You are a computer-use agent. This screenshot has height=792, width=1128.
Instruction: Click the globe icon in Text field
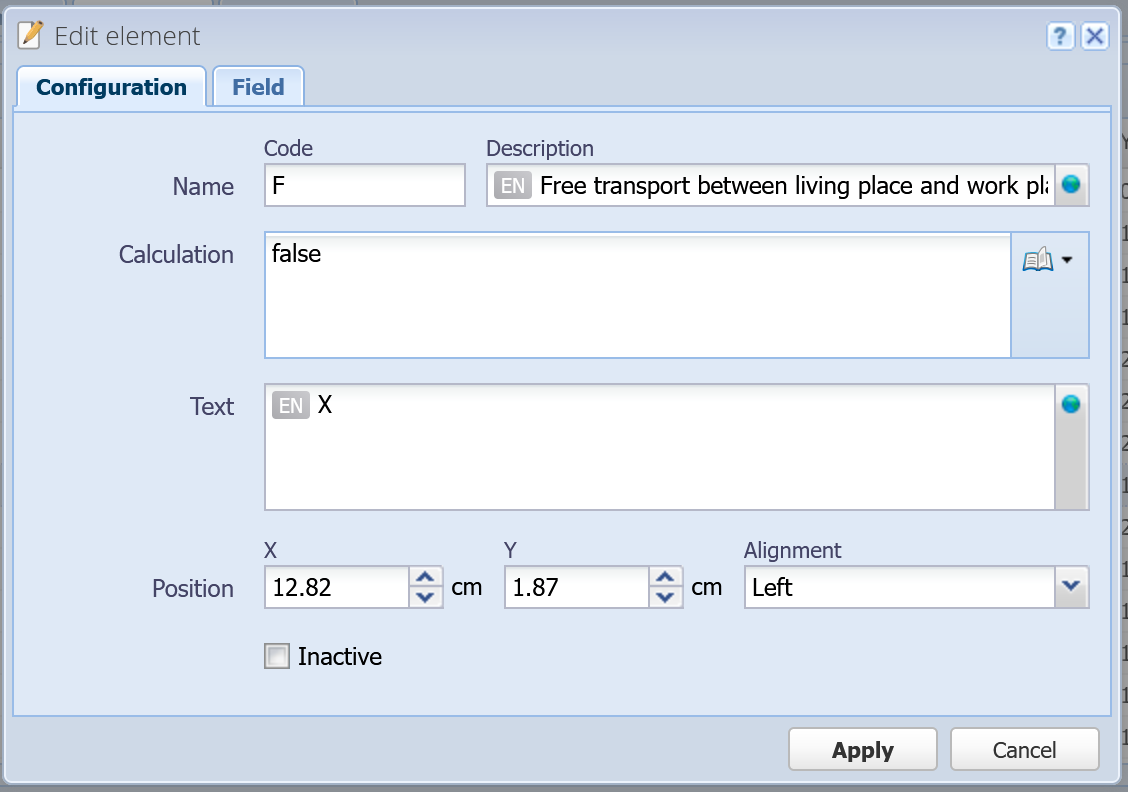pyautogui.click(x=1071, y=404)
